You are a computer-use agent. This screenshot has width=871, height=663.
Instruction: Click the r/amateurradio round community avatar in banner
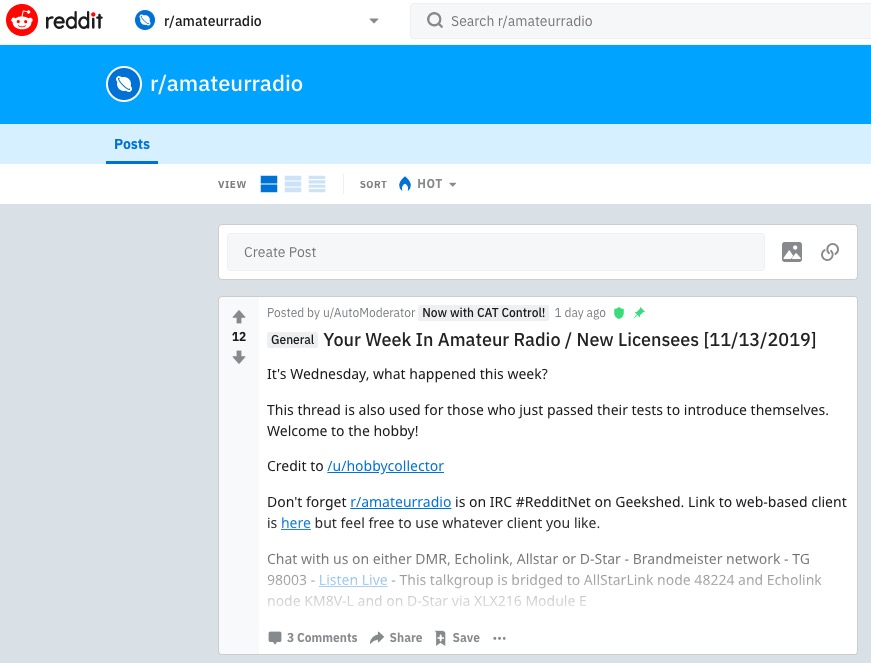point(124,84)
